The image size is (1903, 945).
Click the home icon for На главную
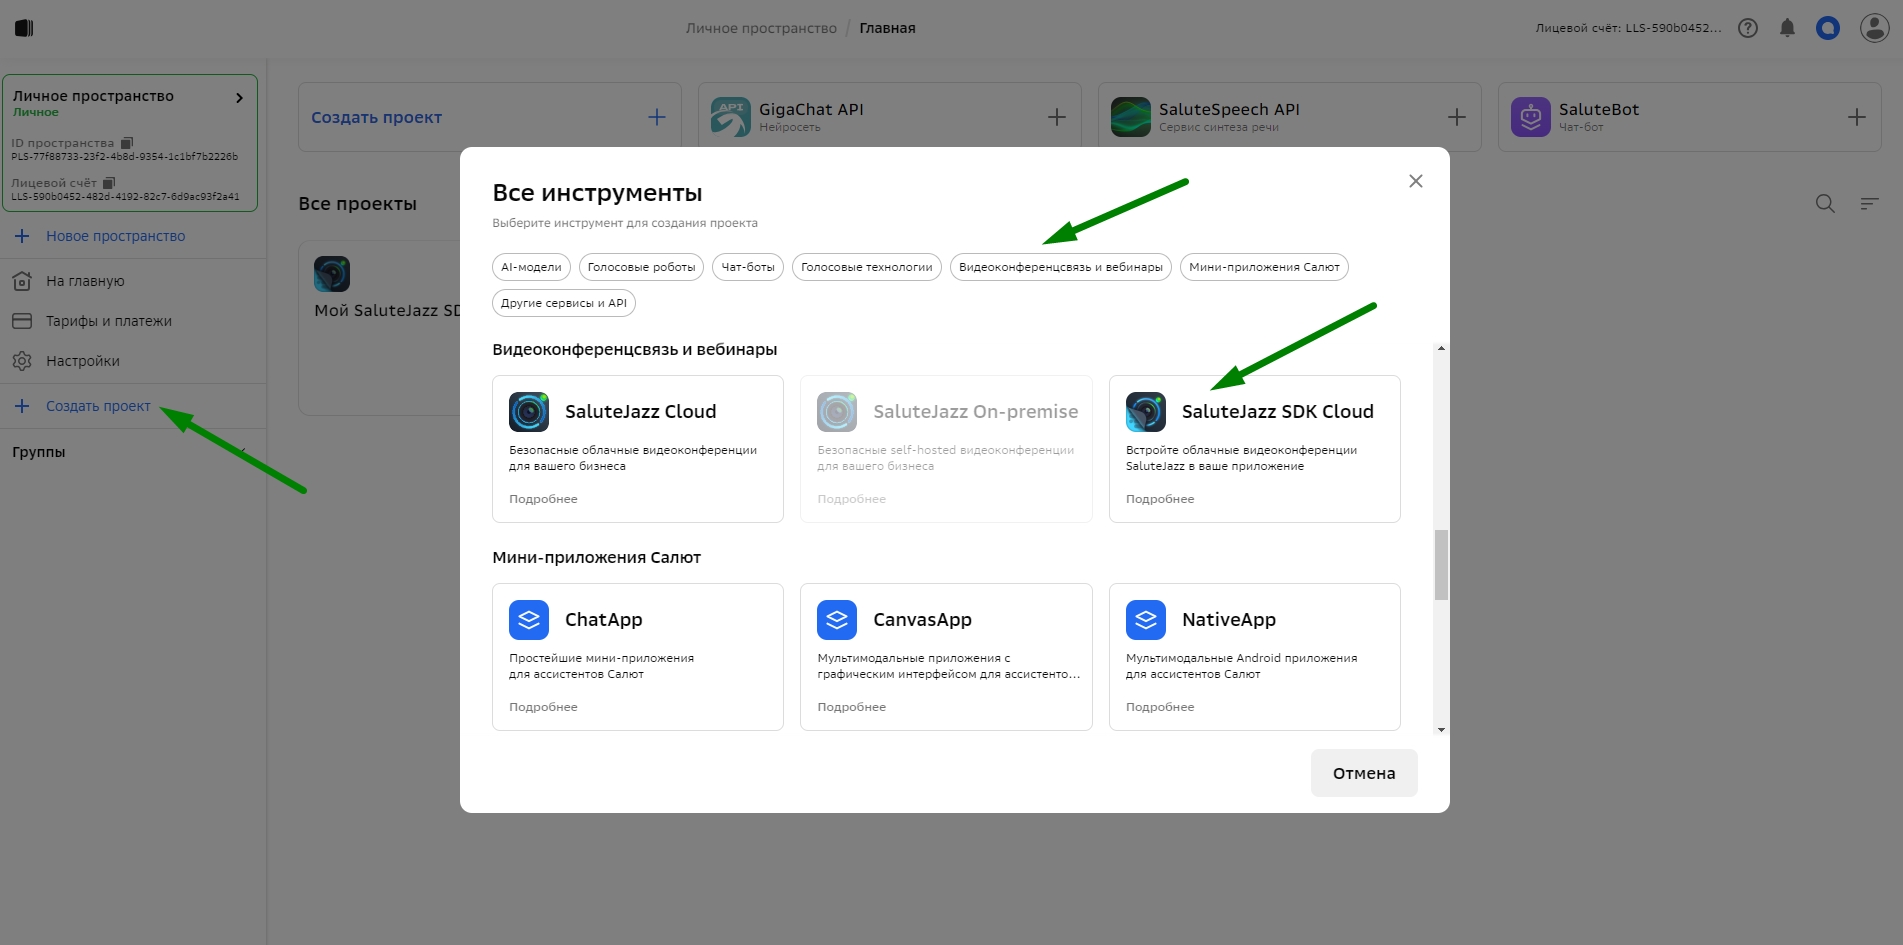[22, 281]
